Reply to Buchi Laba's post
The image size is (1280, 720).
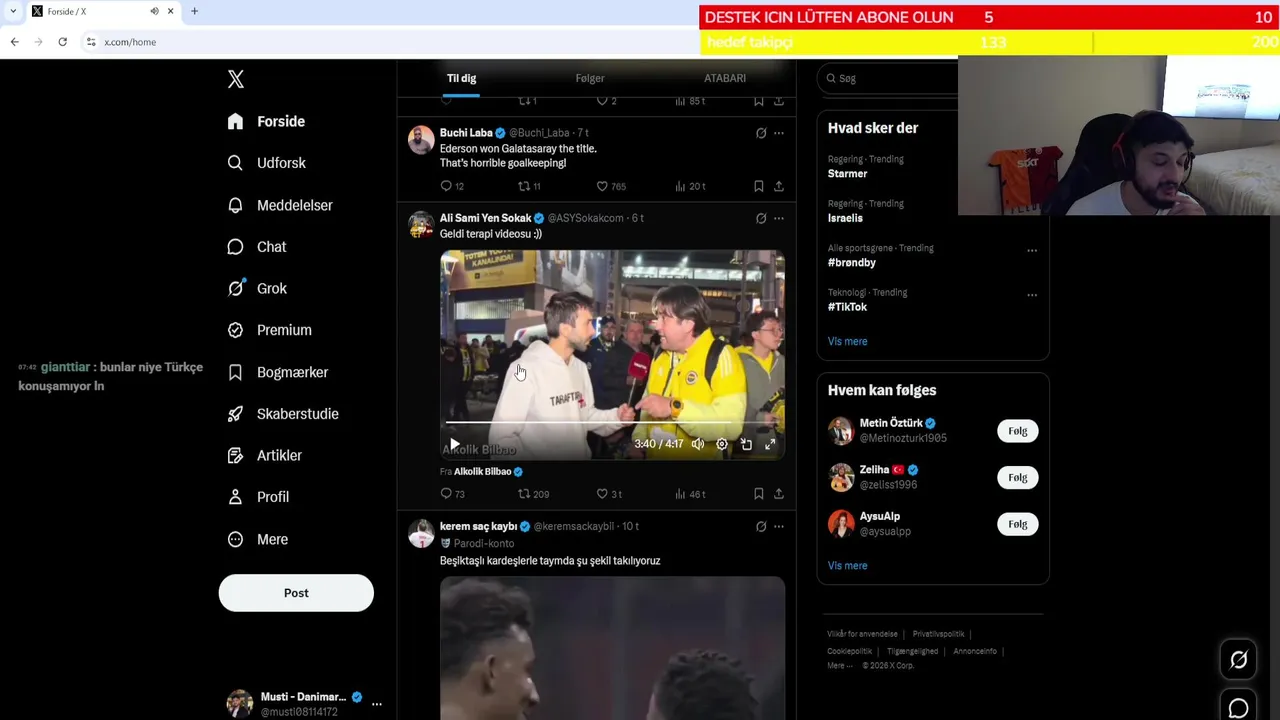pyautogui.click(x=451, y=186)
